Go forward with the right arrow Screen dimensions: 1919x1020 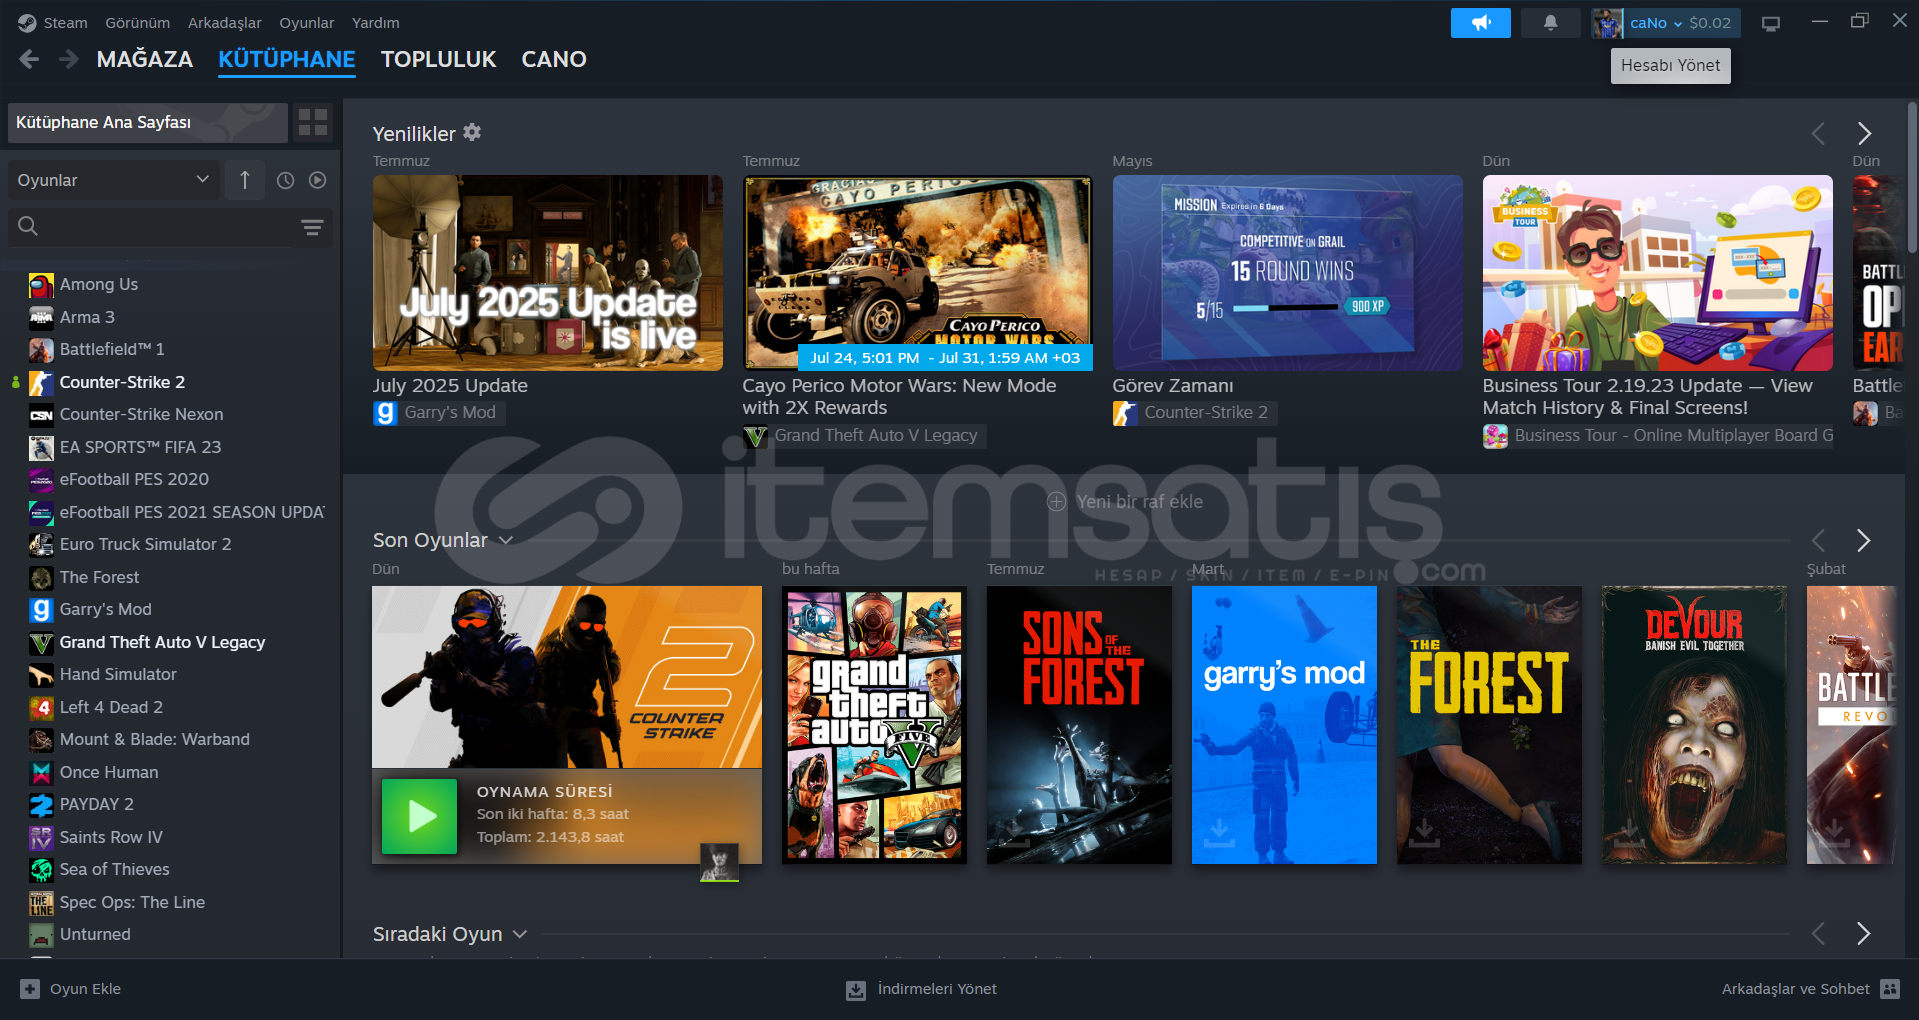coord(68,59)
